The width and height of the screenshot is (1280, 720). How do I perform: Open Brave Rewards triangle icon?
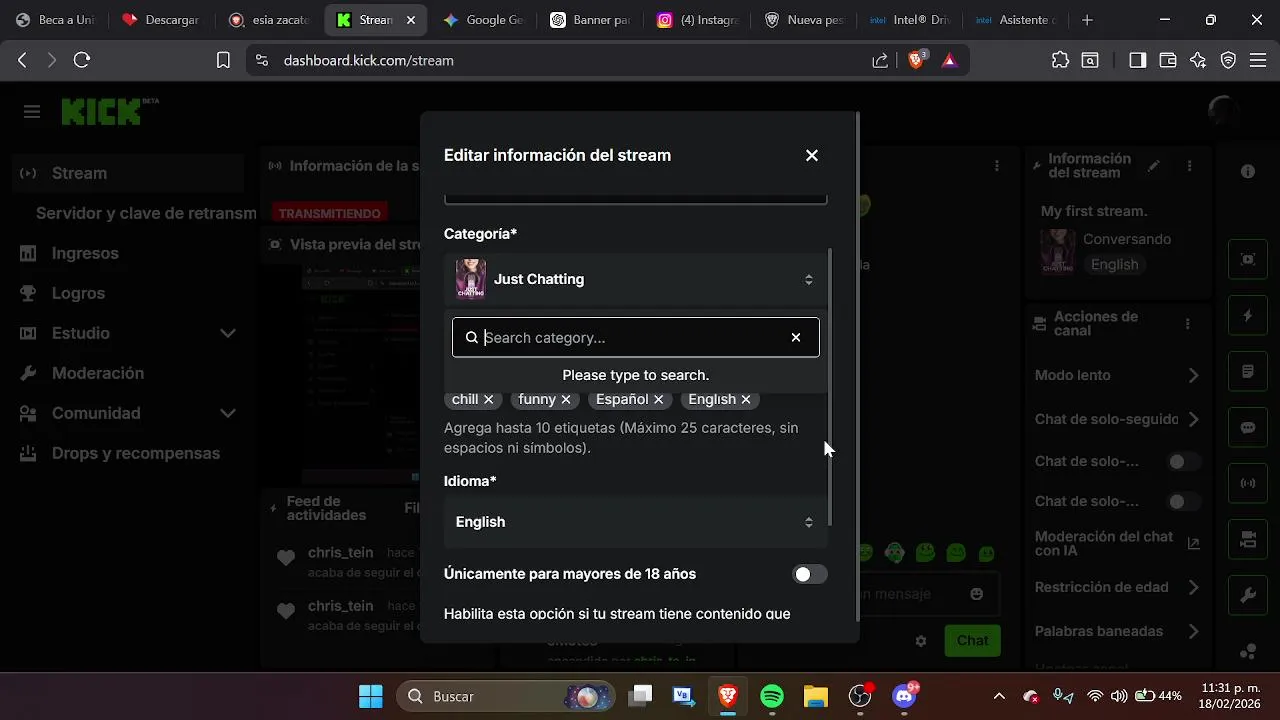(x=949, y=60)
